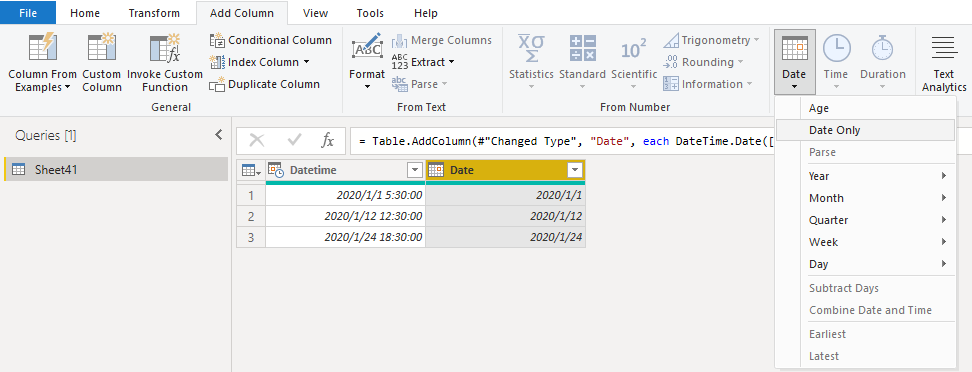Open Text Analytics
Screen dimensions: 972x372
pyautogui.click(x=944, y=63)
